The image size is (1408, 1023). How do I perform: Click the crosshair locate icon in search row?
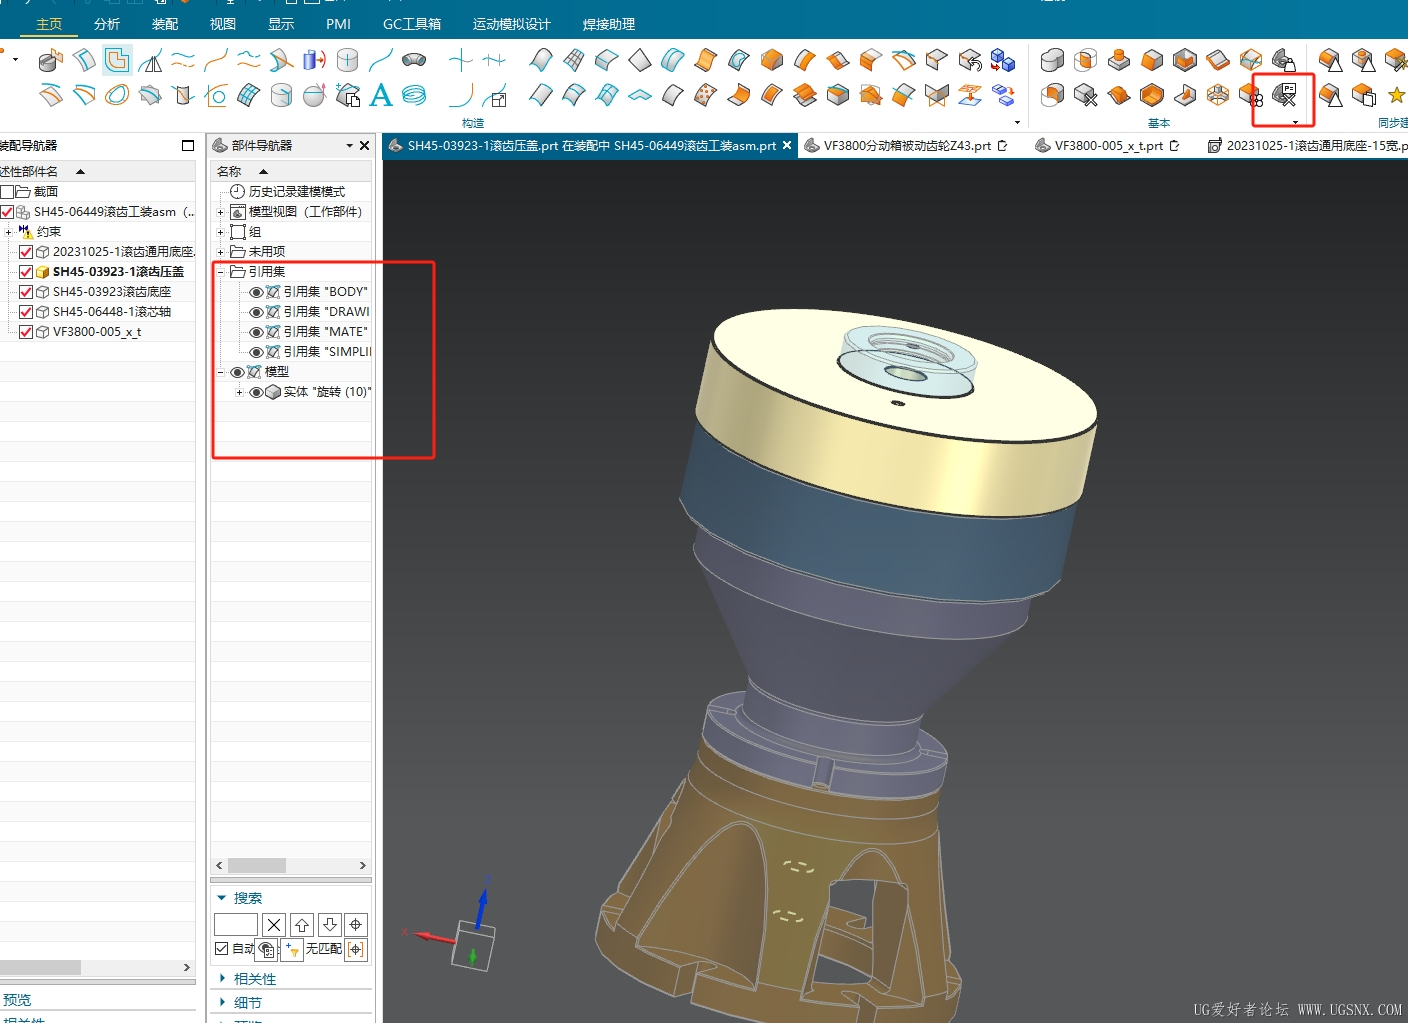point(355,925)
